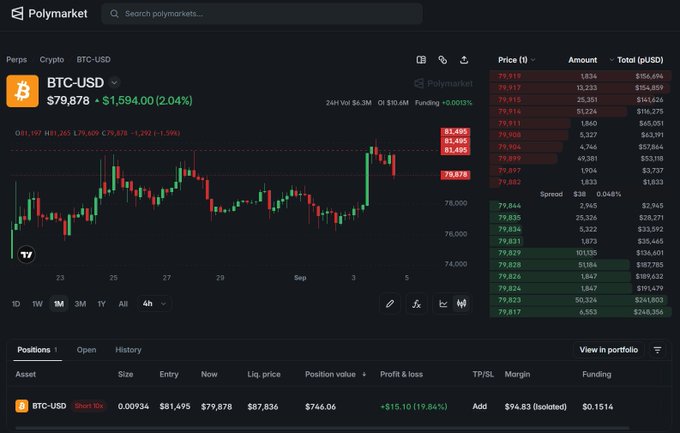
Task: Click the Liq. price column header
Action: point(264,374)
